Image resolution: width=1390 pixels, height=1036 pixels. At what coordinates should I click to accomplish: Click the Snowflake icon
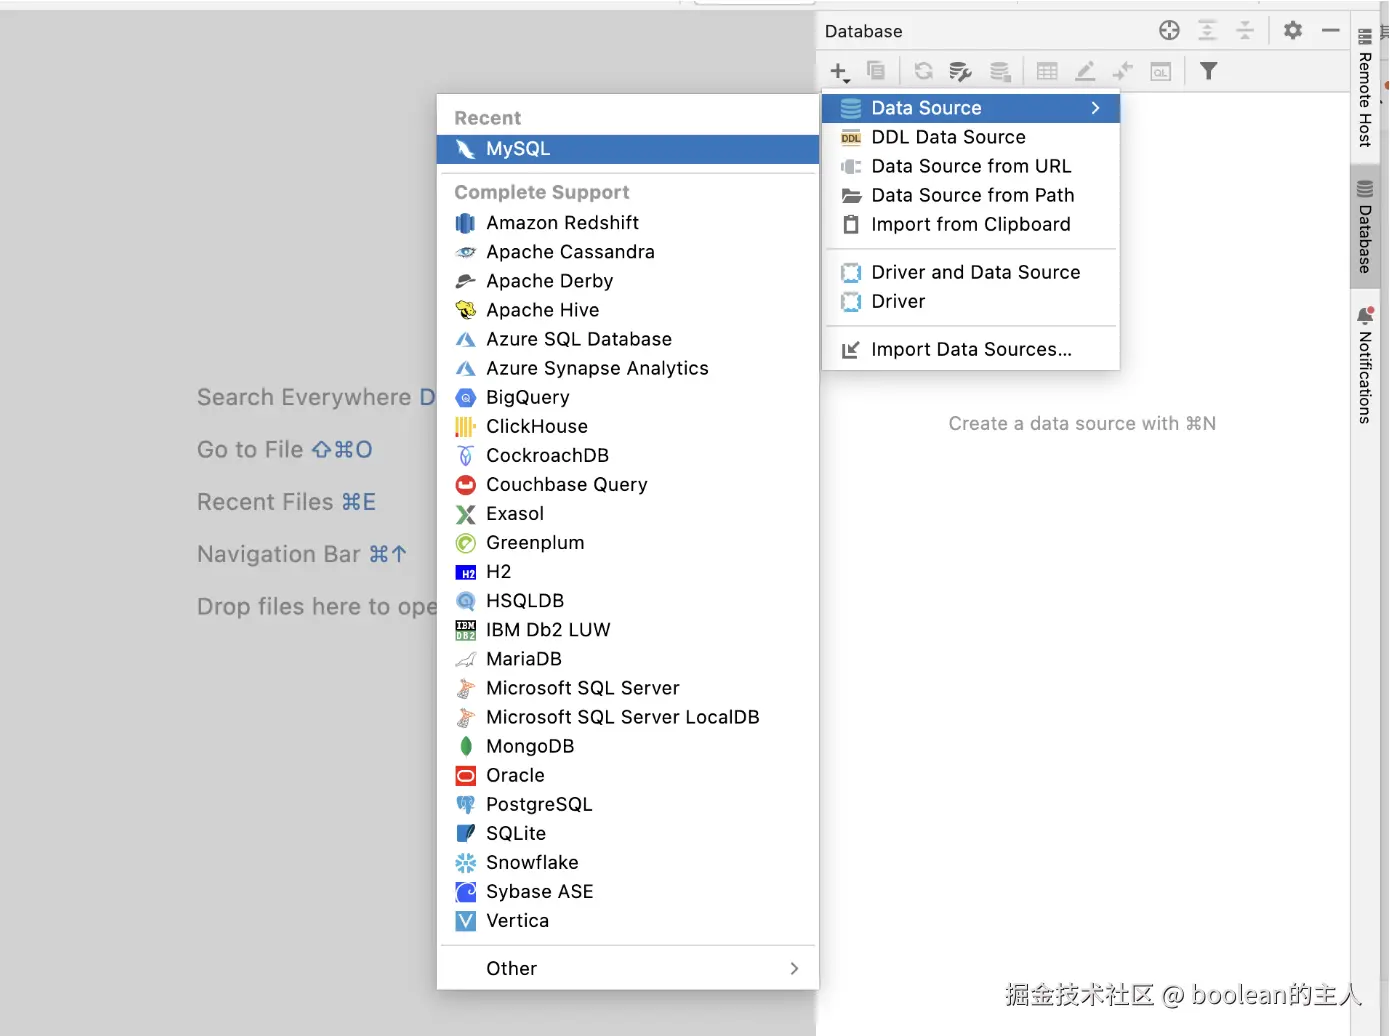(x=466, y=862)
